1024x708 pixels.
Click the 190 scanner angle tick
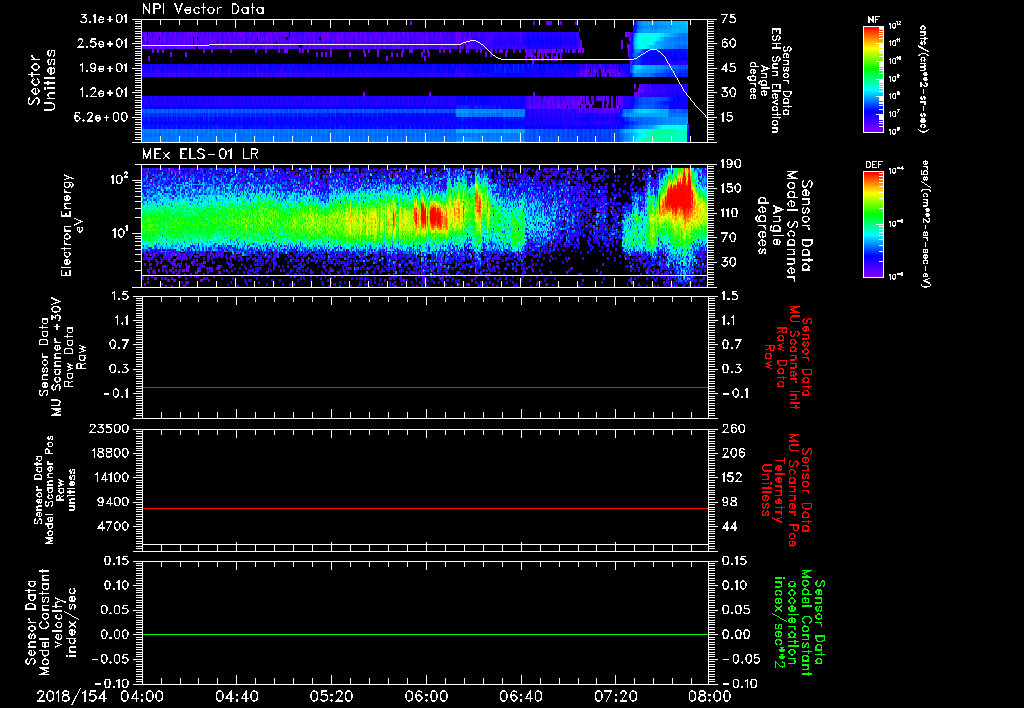pyautogui.click(x=731, y=163)
